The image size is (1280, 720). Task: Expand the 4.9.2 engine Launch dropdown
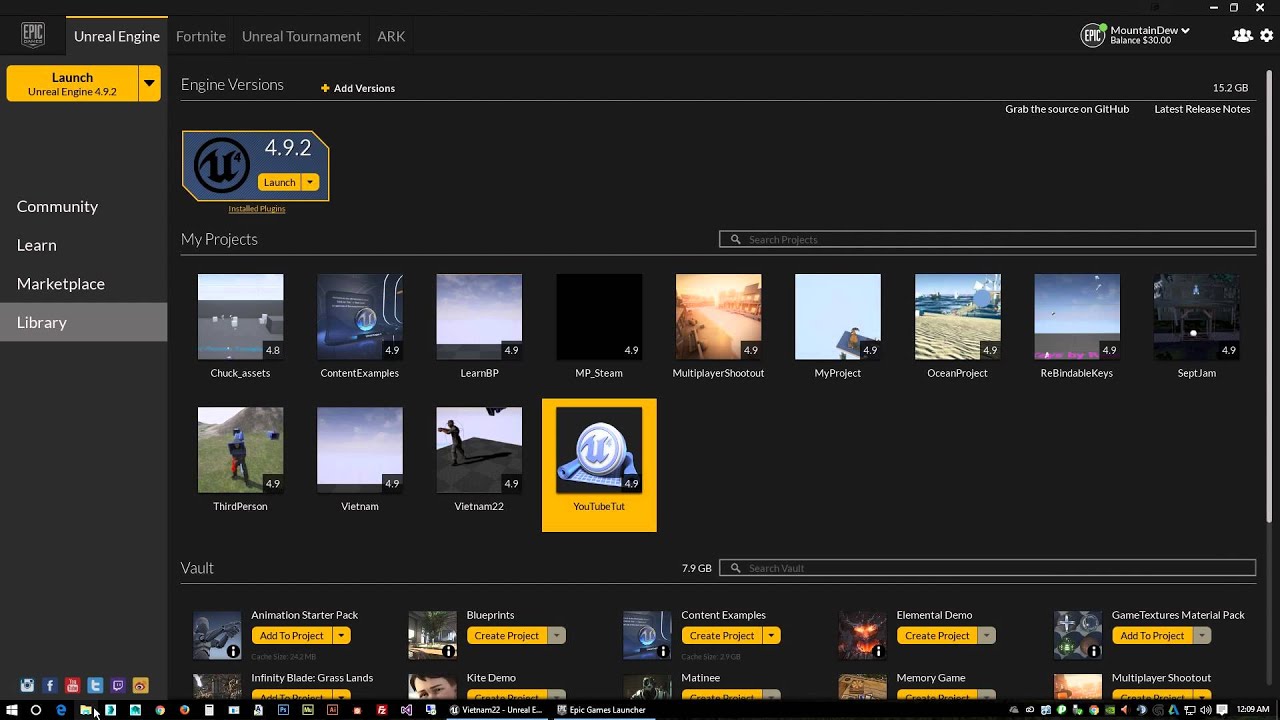click(310, 182)
